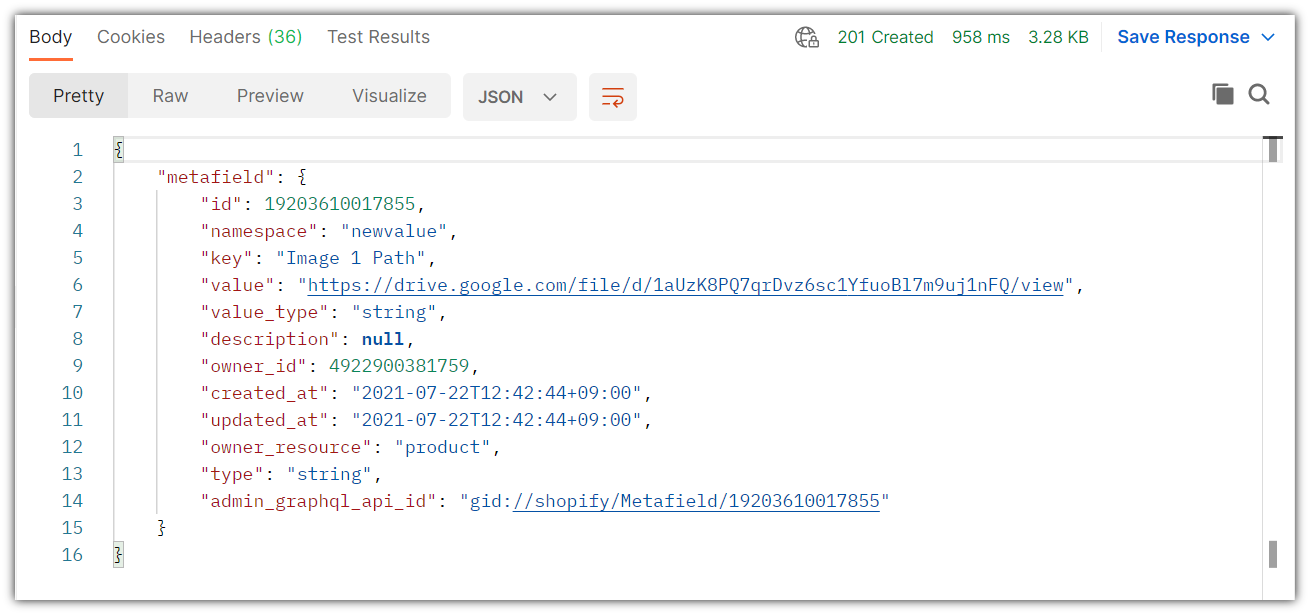Select the Visualize view mode
1310x615 pixels.
389,95
